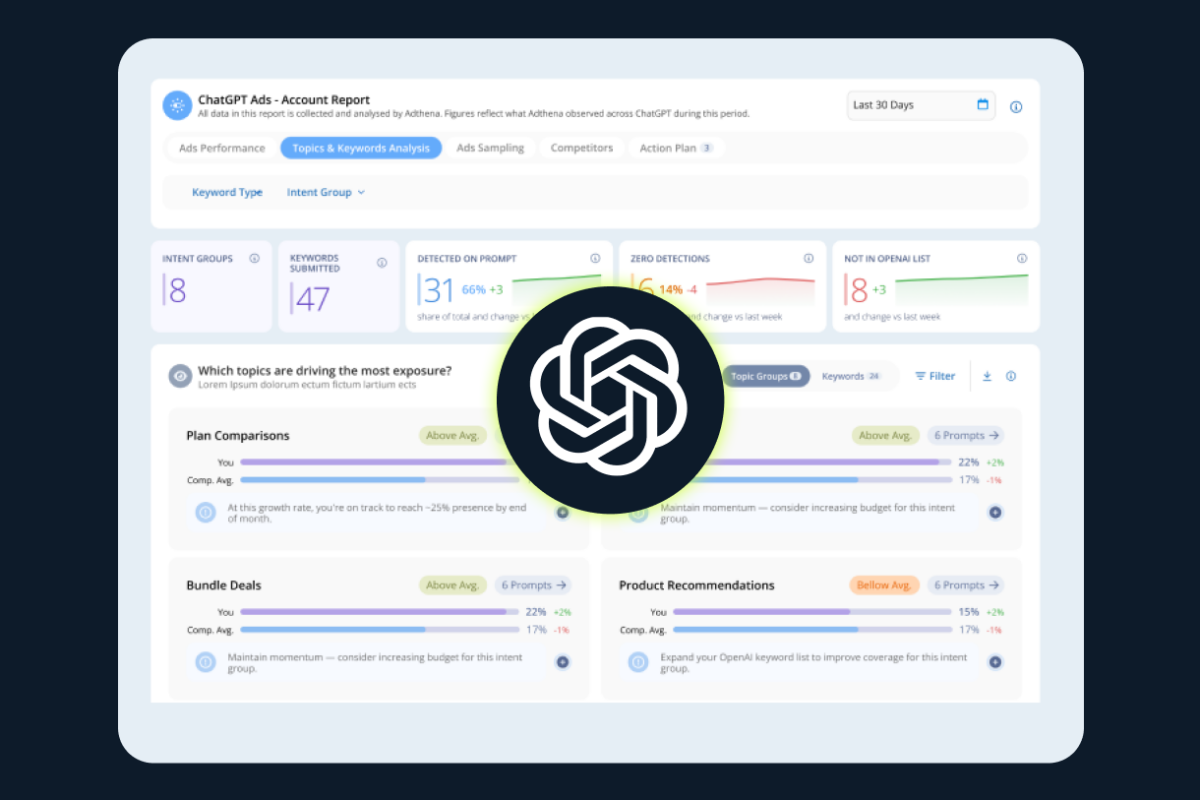Click plus icon in Plan Comparisons insight
Screen dimensions: 1200x800
point(562,512)
